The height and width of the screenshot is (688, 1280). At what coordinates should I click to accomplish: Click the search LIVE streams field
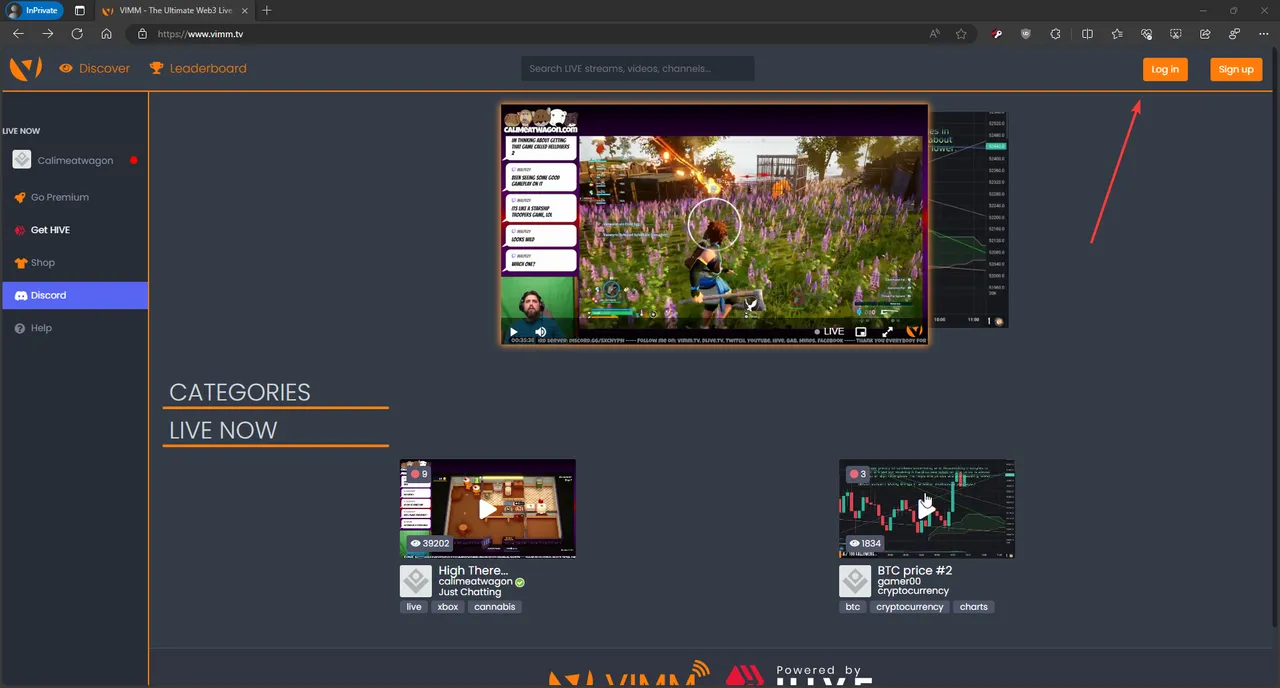coord(638,69)
